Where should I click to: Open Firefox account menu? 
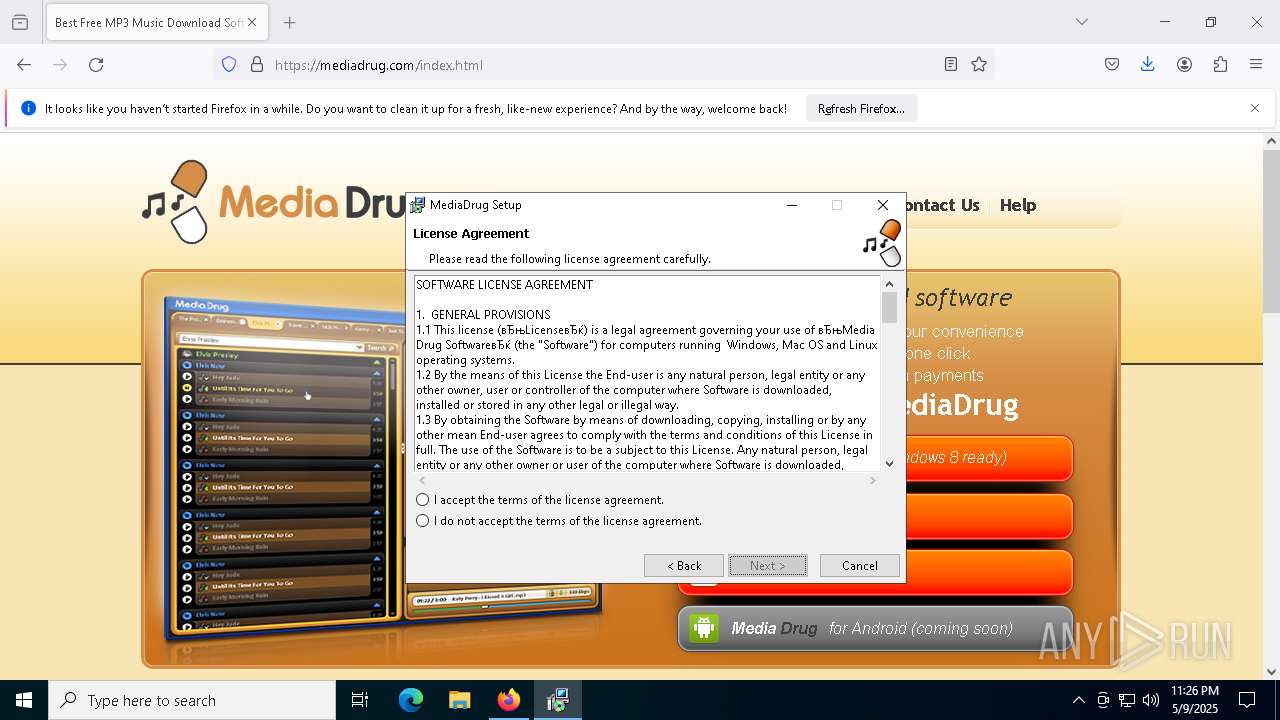[1184, 65]
